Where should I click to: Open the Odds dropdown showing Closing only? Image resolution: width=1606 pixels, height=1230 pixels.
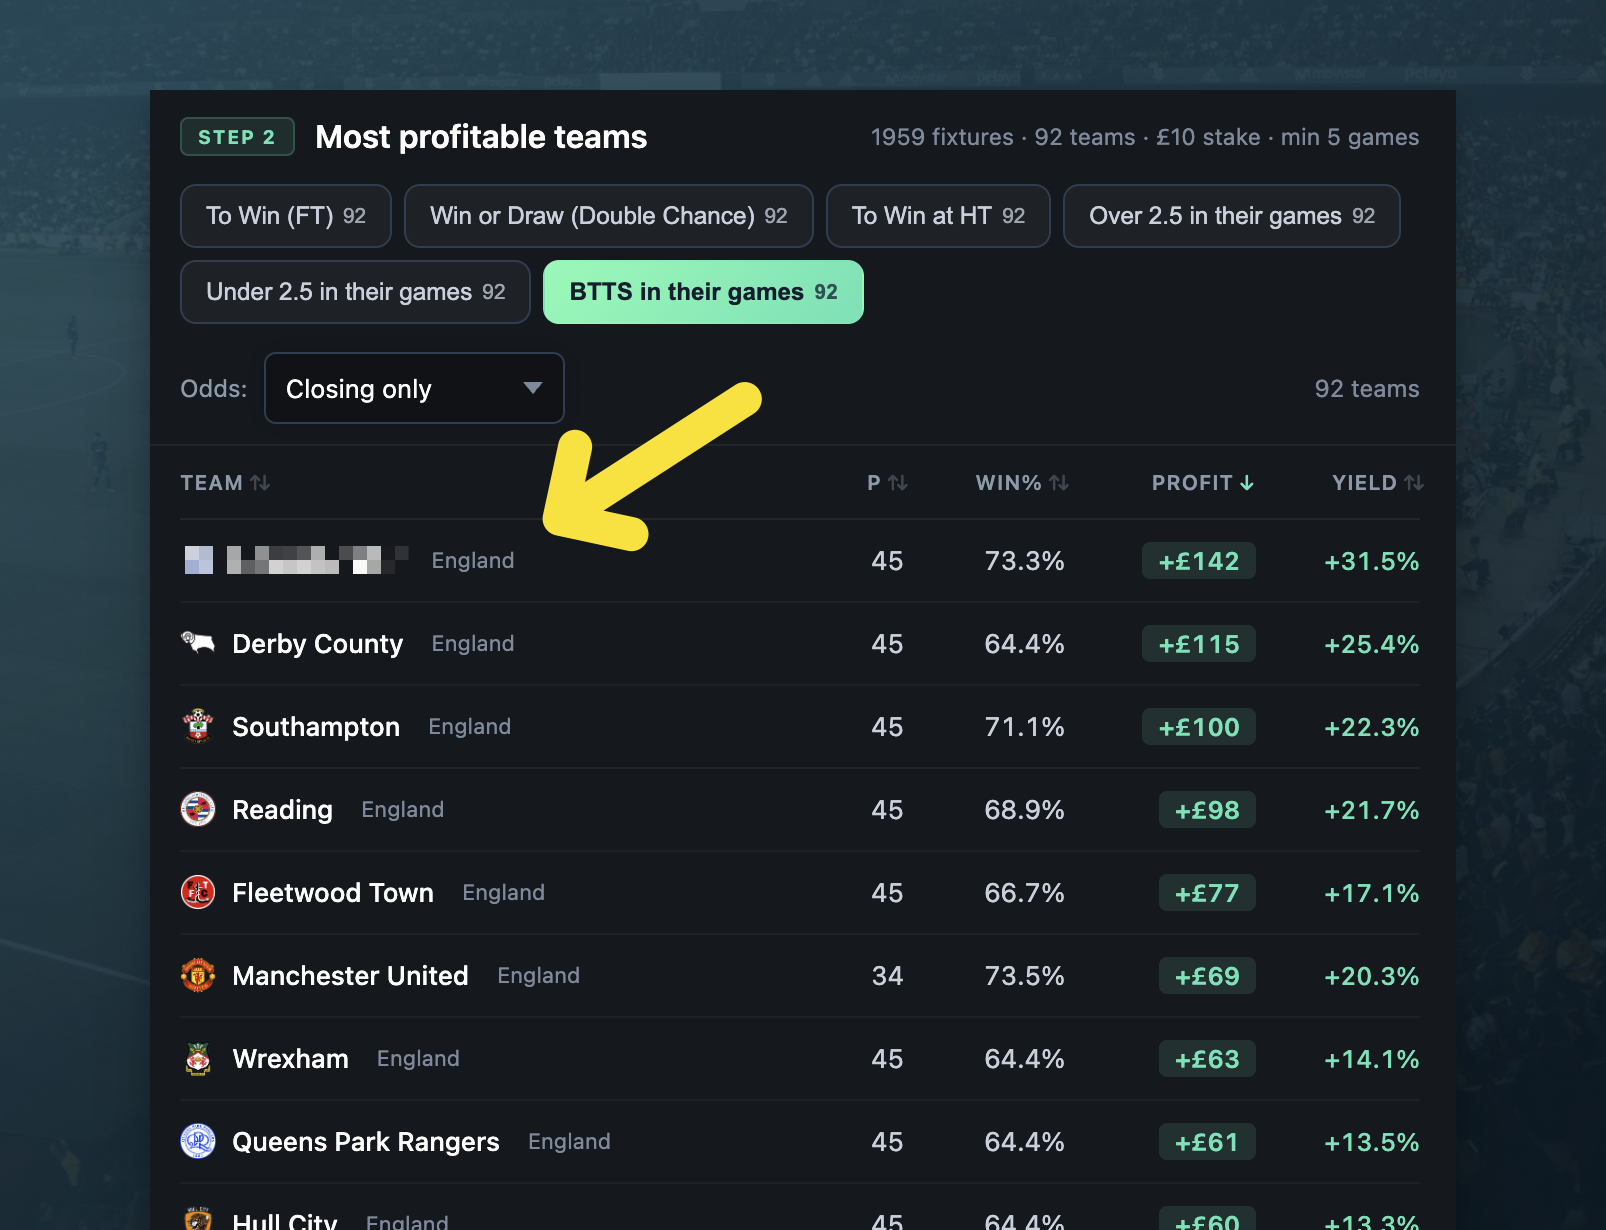[x=414, y=388]
